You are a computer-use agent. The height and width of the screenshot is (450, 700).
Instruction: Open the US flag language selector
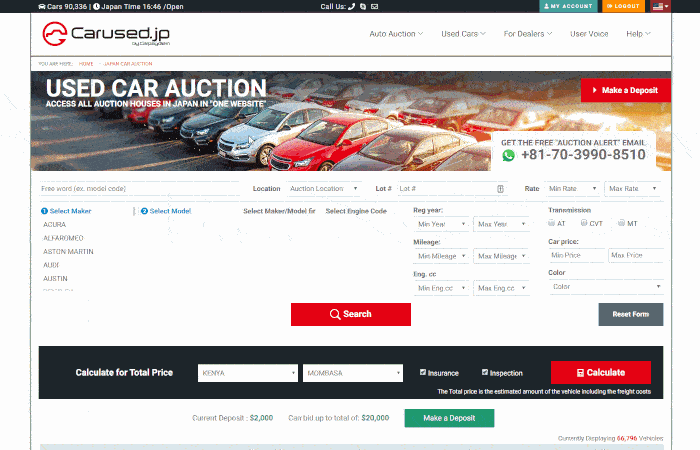pyautogui.click(x=660, y=6)
